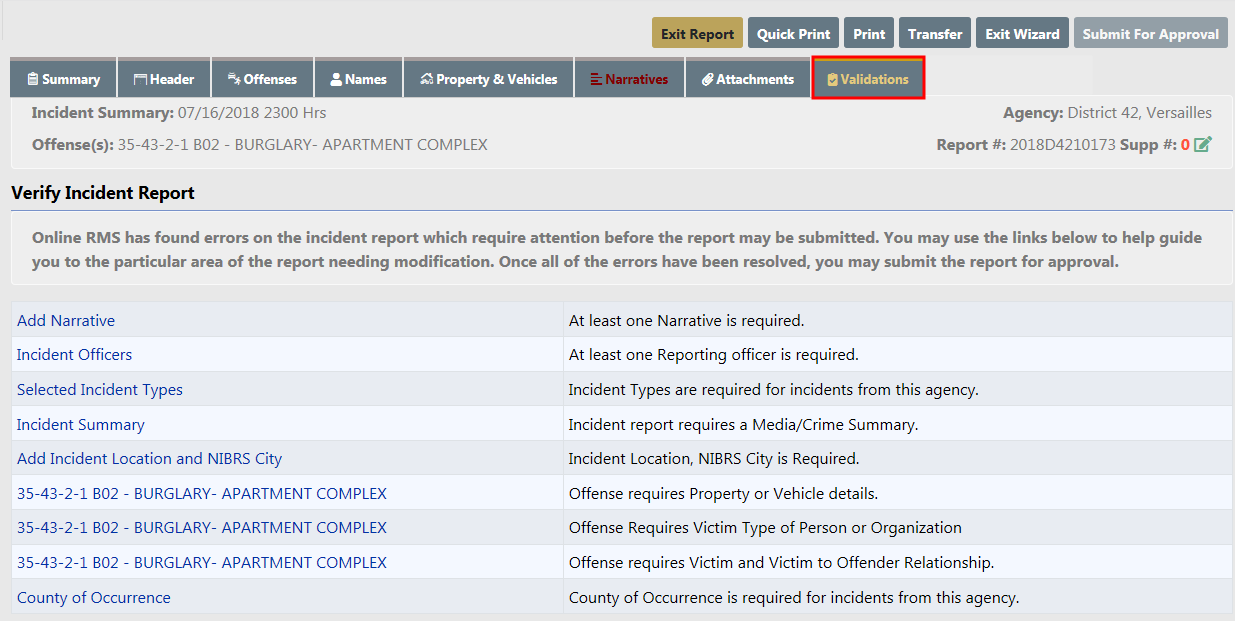This screenshot has width=1235, height=621.
Task: Click Add Incident Location and NIBRS City
Action: [149, 459]
